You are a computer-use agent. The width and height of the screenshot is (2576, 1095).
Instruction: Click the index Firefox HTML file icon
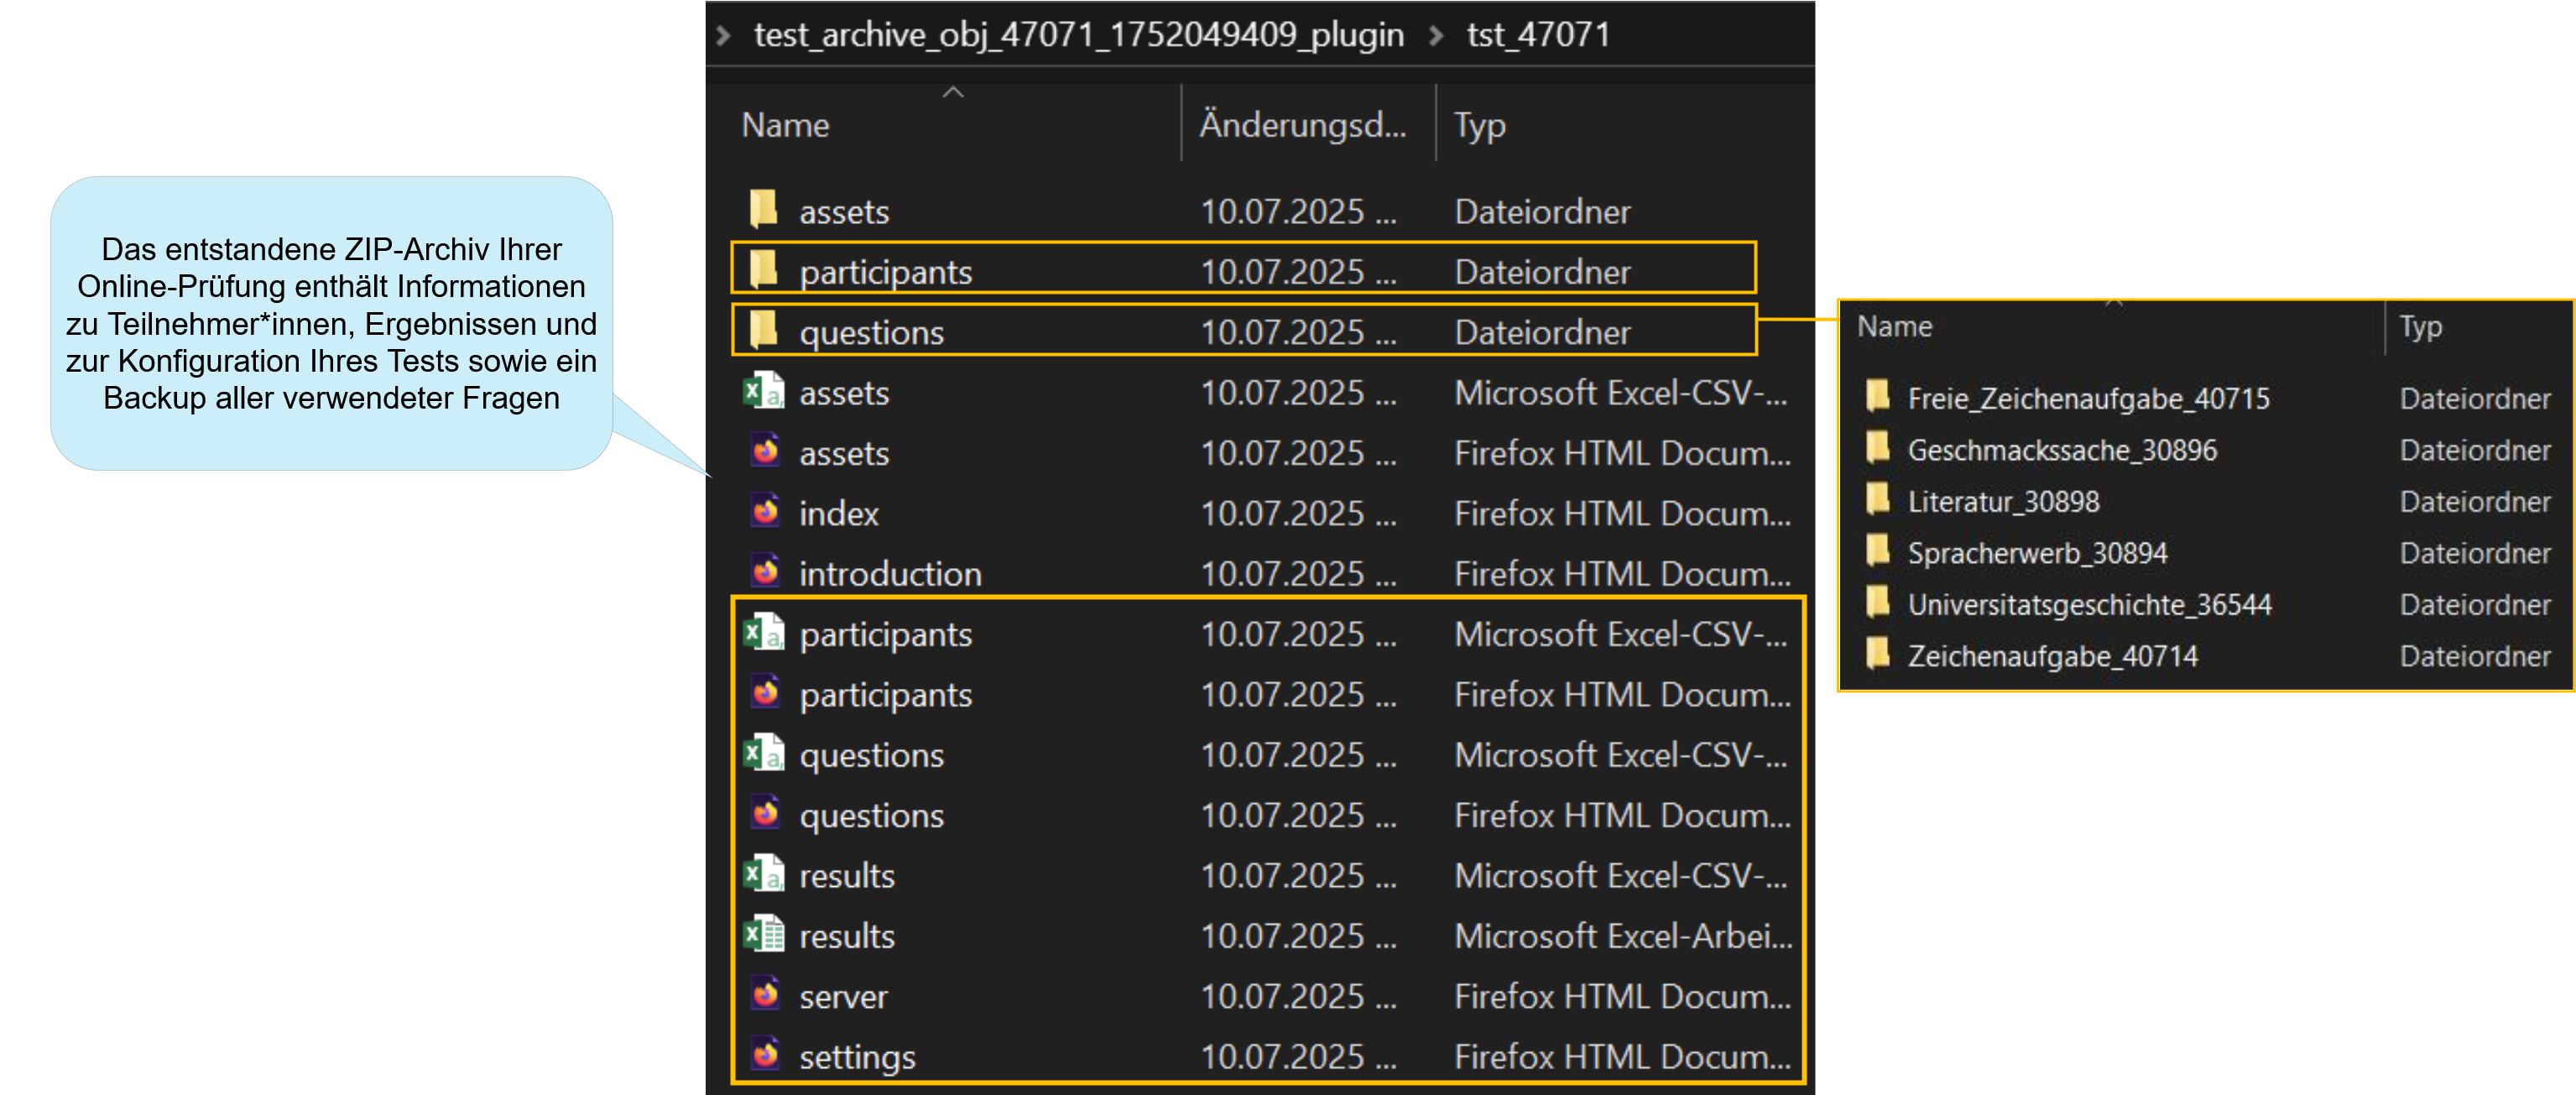coord(765,512)
